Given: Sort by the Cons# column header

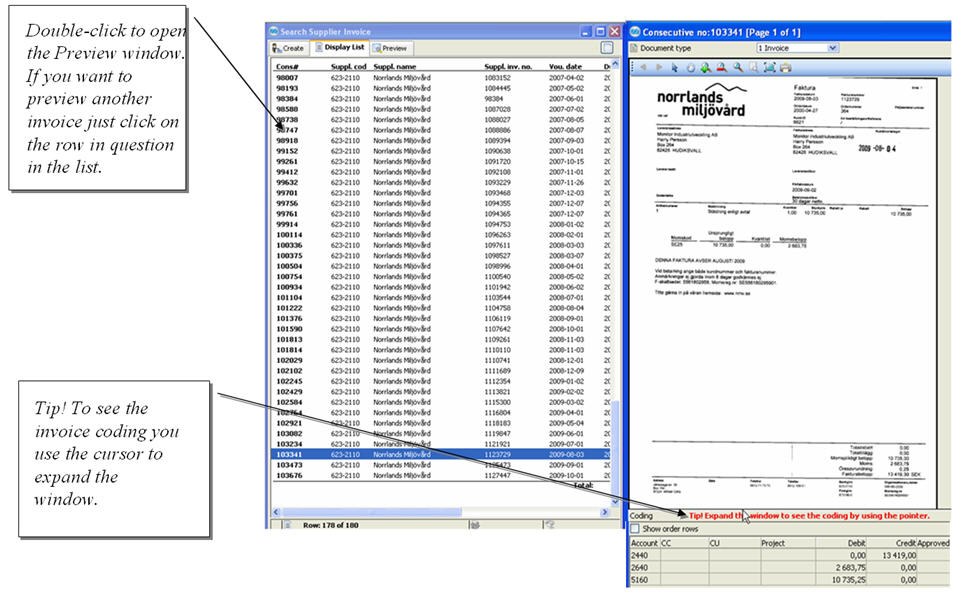Looking at the screenshot, I should pyautogui.click(x=287, y=66).
